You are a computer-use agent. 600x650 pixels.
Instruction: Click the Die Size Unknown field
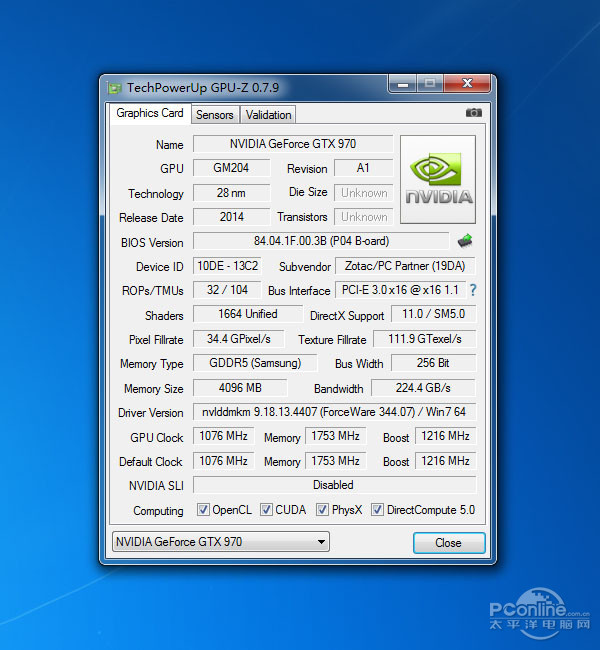(363, 193)
